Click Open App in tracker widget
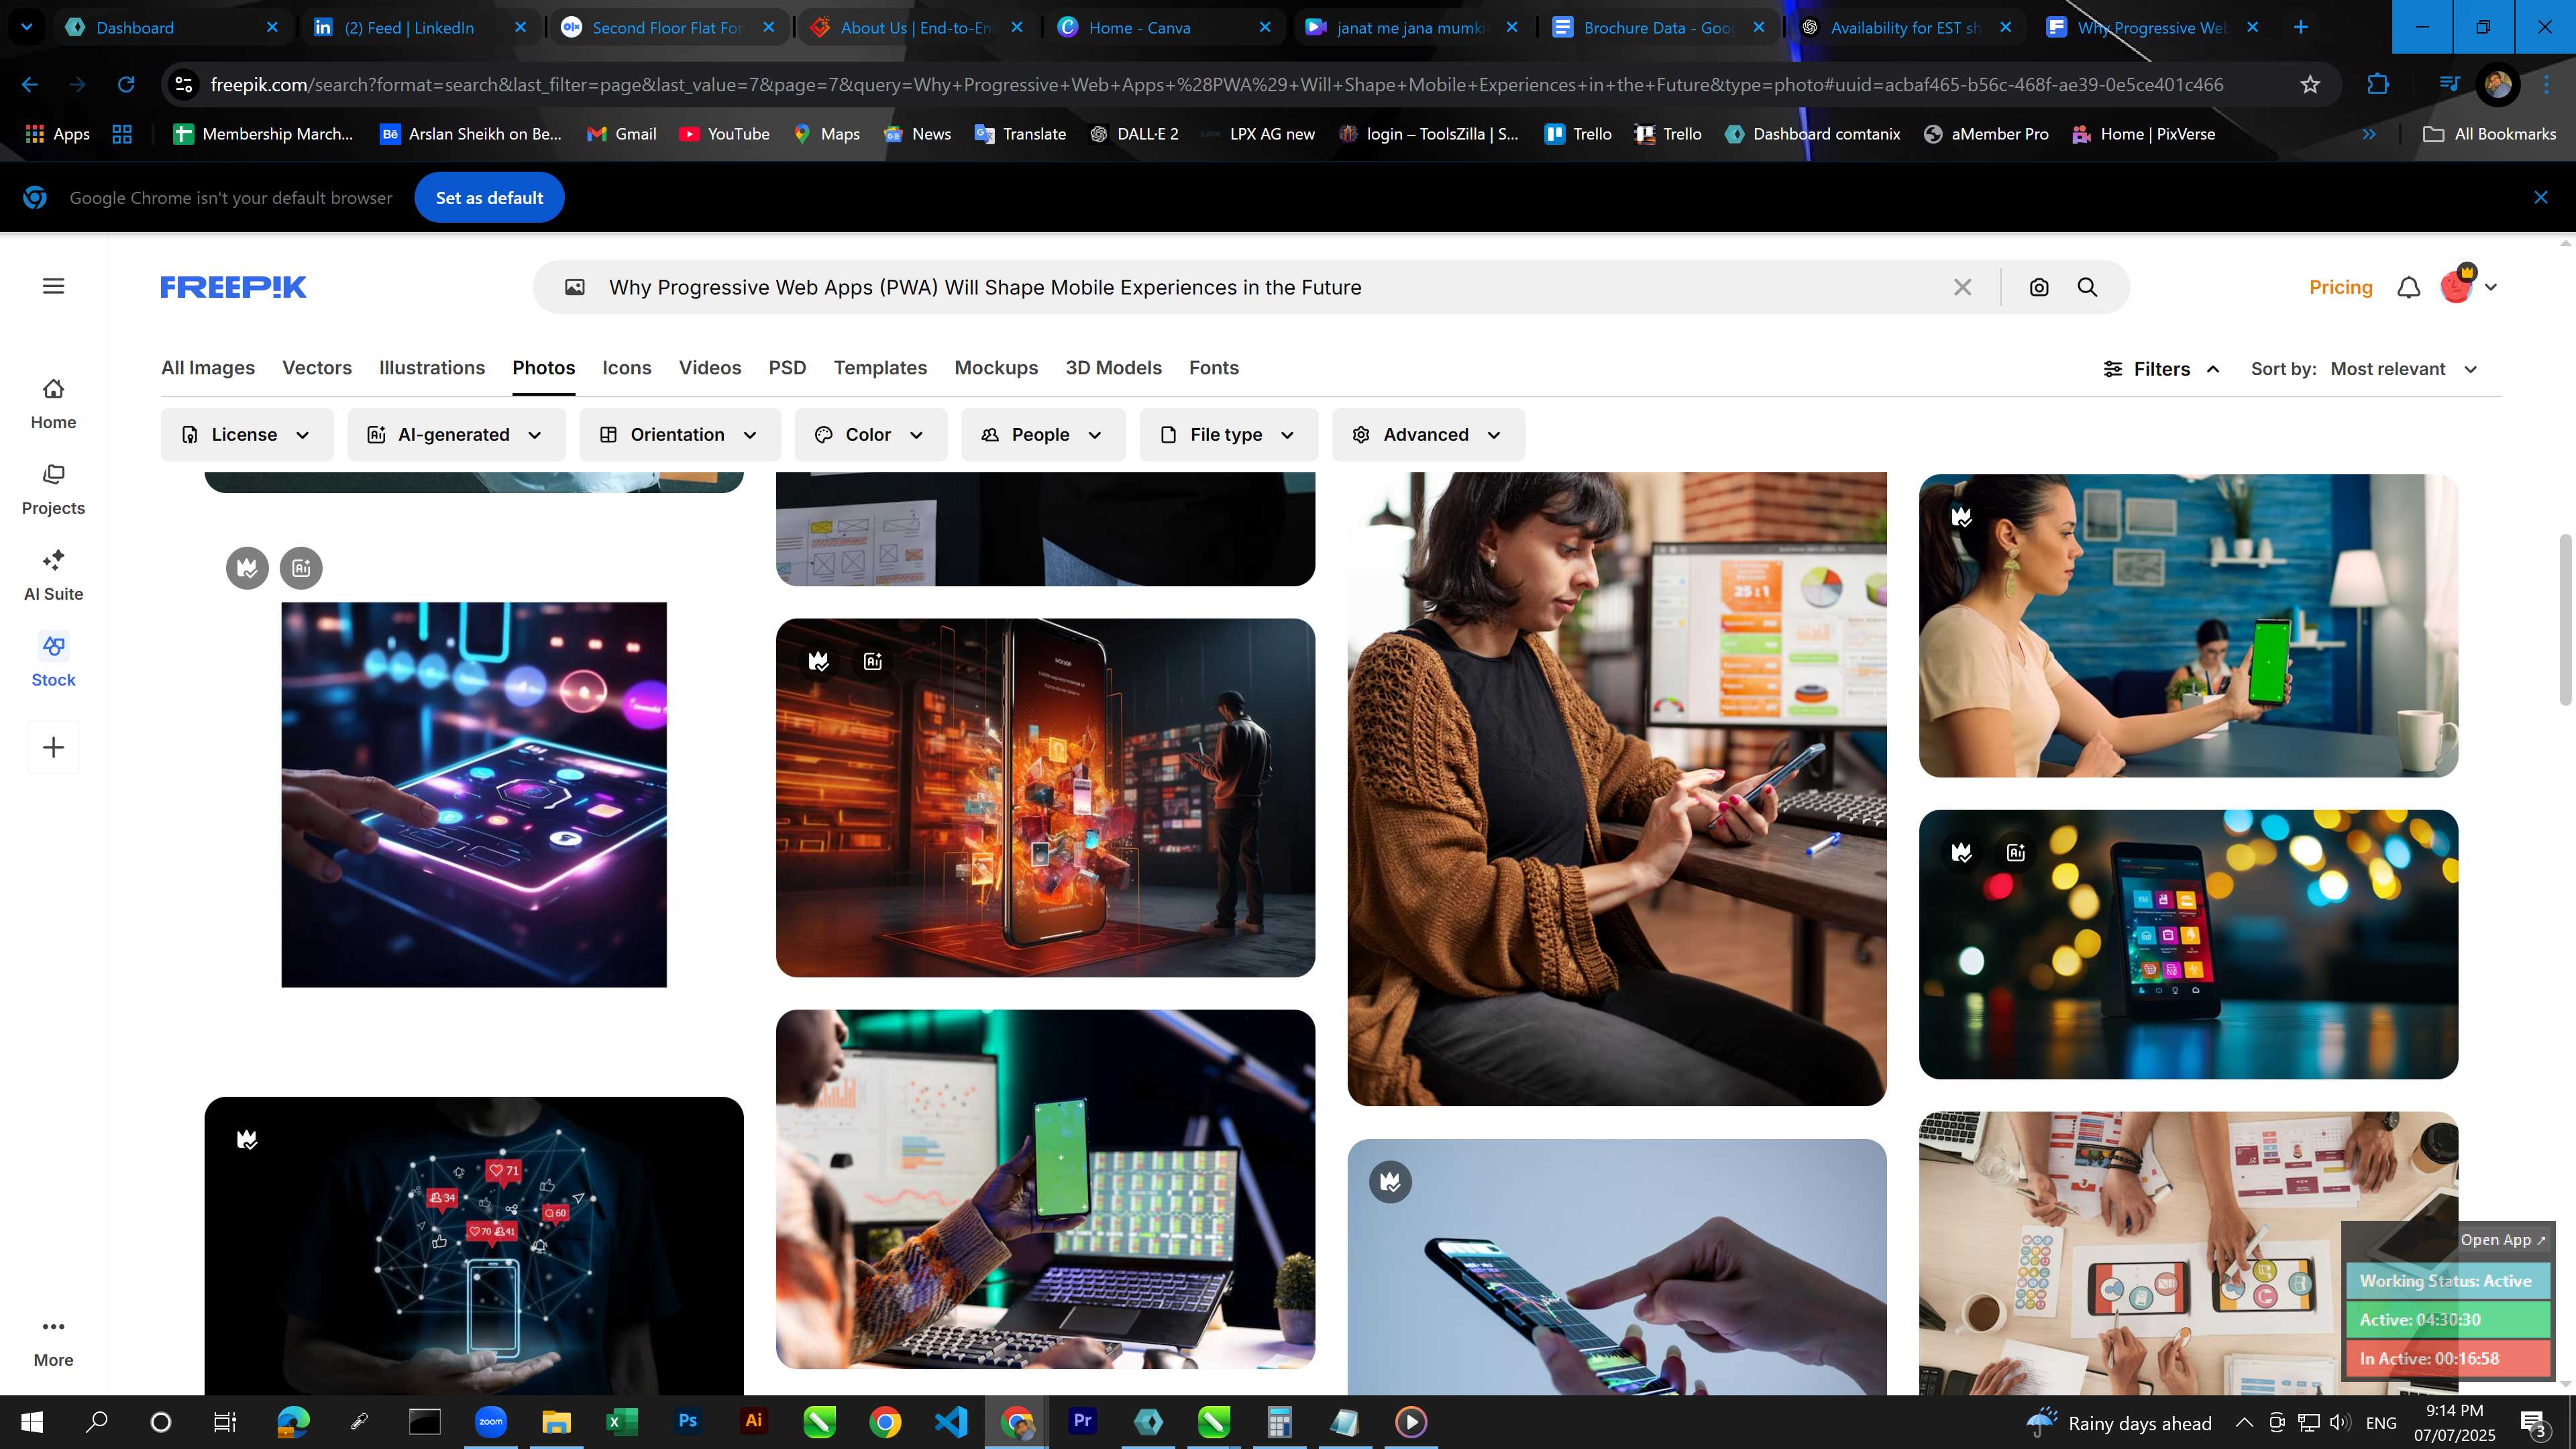Viewport: 2576px width, 1449px height. [x=2502, y=1239]
